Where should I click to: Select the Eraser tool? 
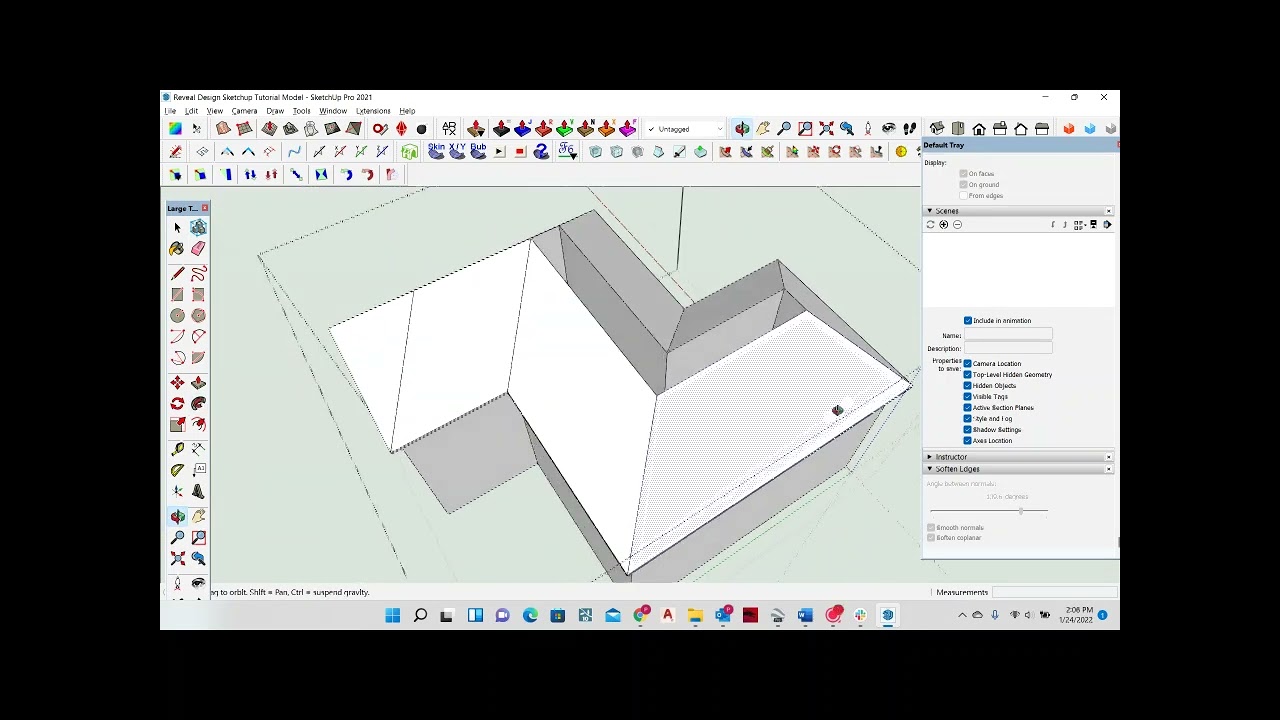(x=198, y=249)
